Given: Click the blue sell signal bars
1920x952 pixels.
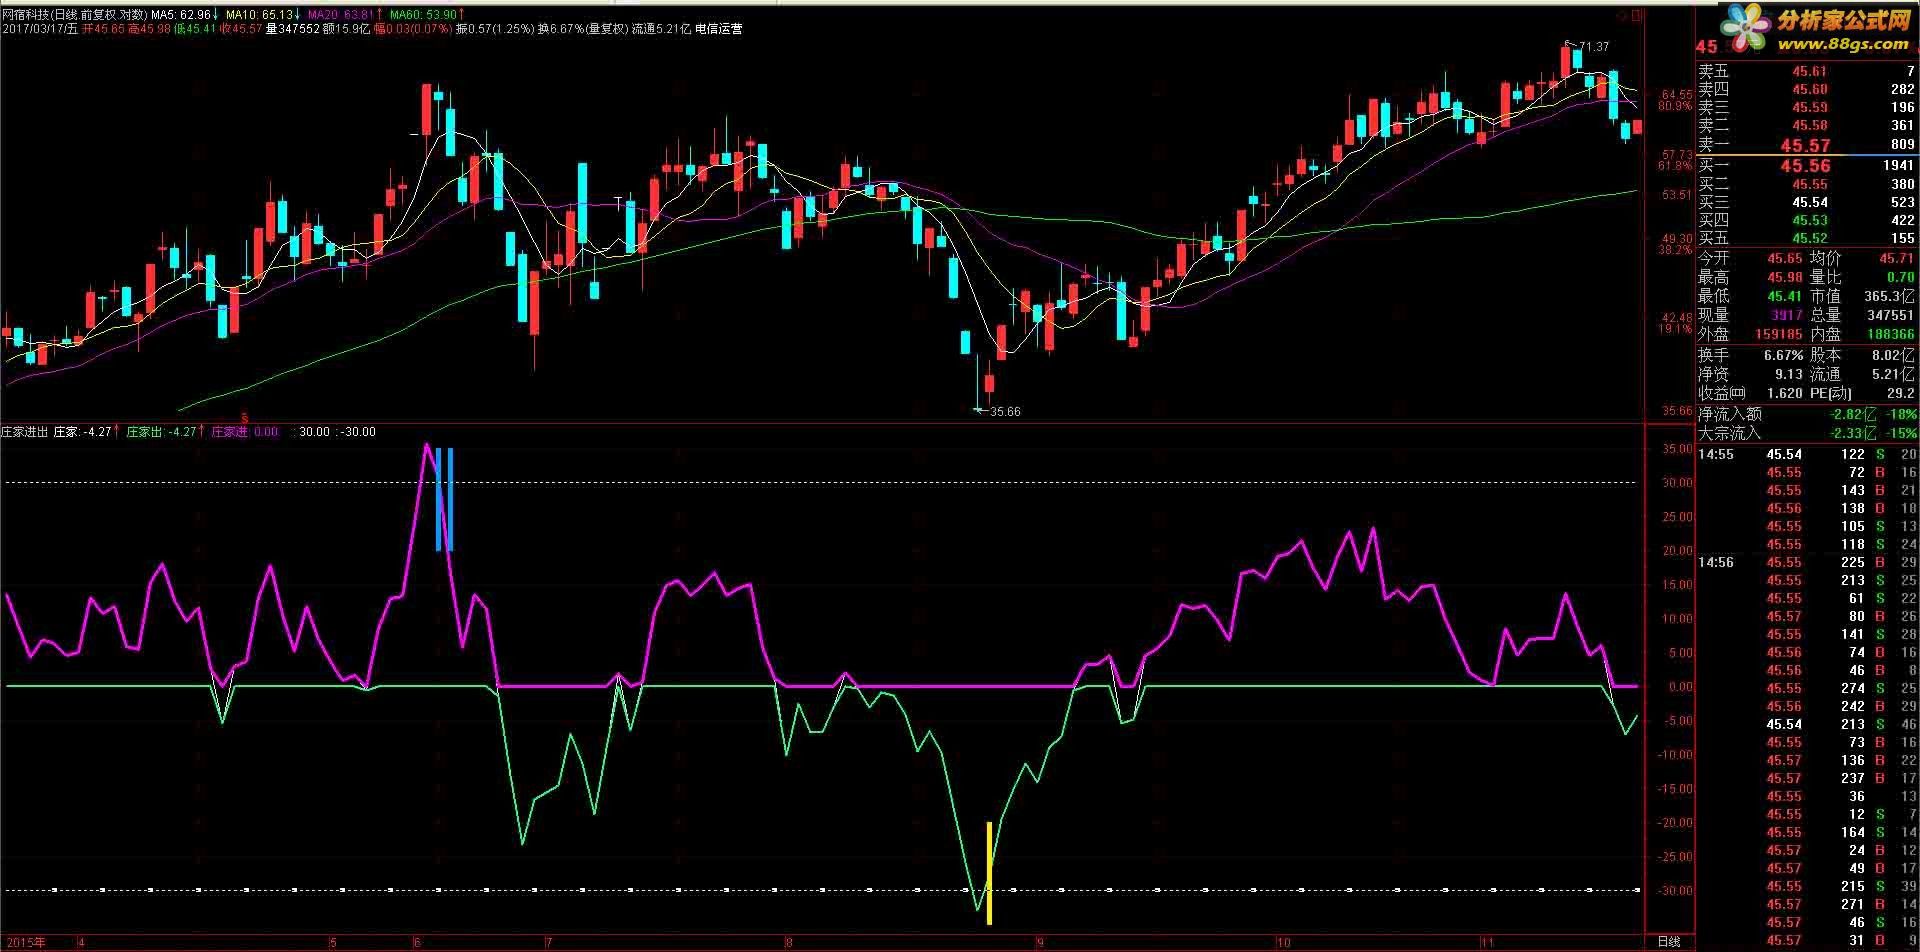Looking at the screenshot, I should pos(445,499).
